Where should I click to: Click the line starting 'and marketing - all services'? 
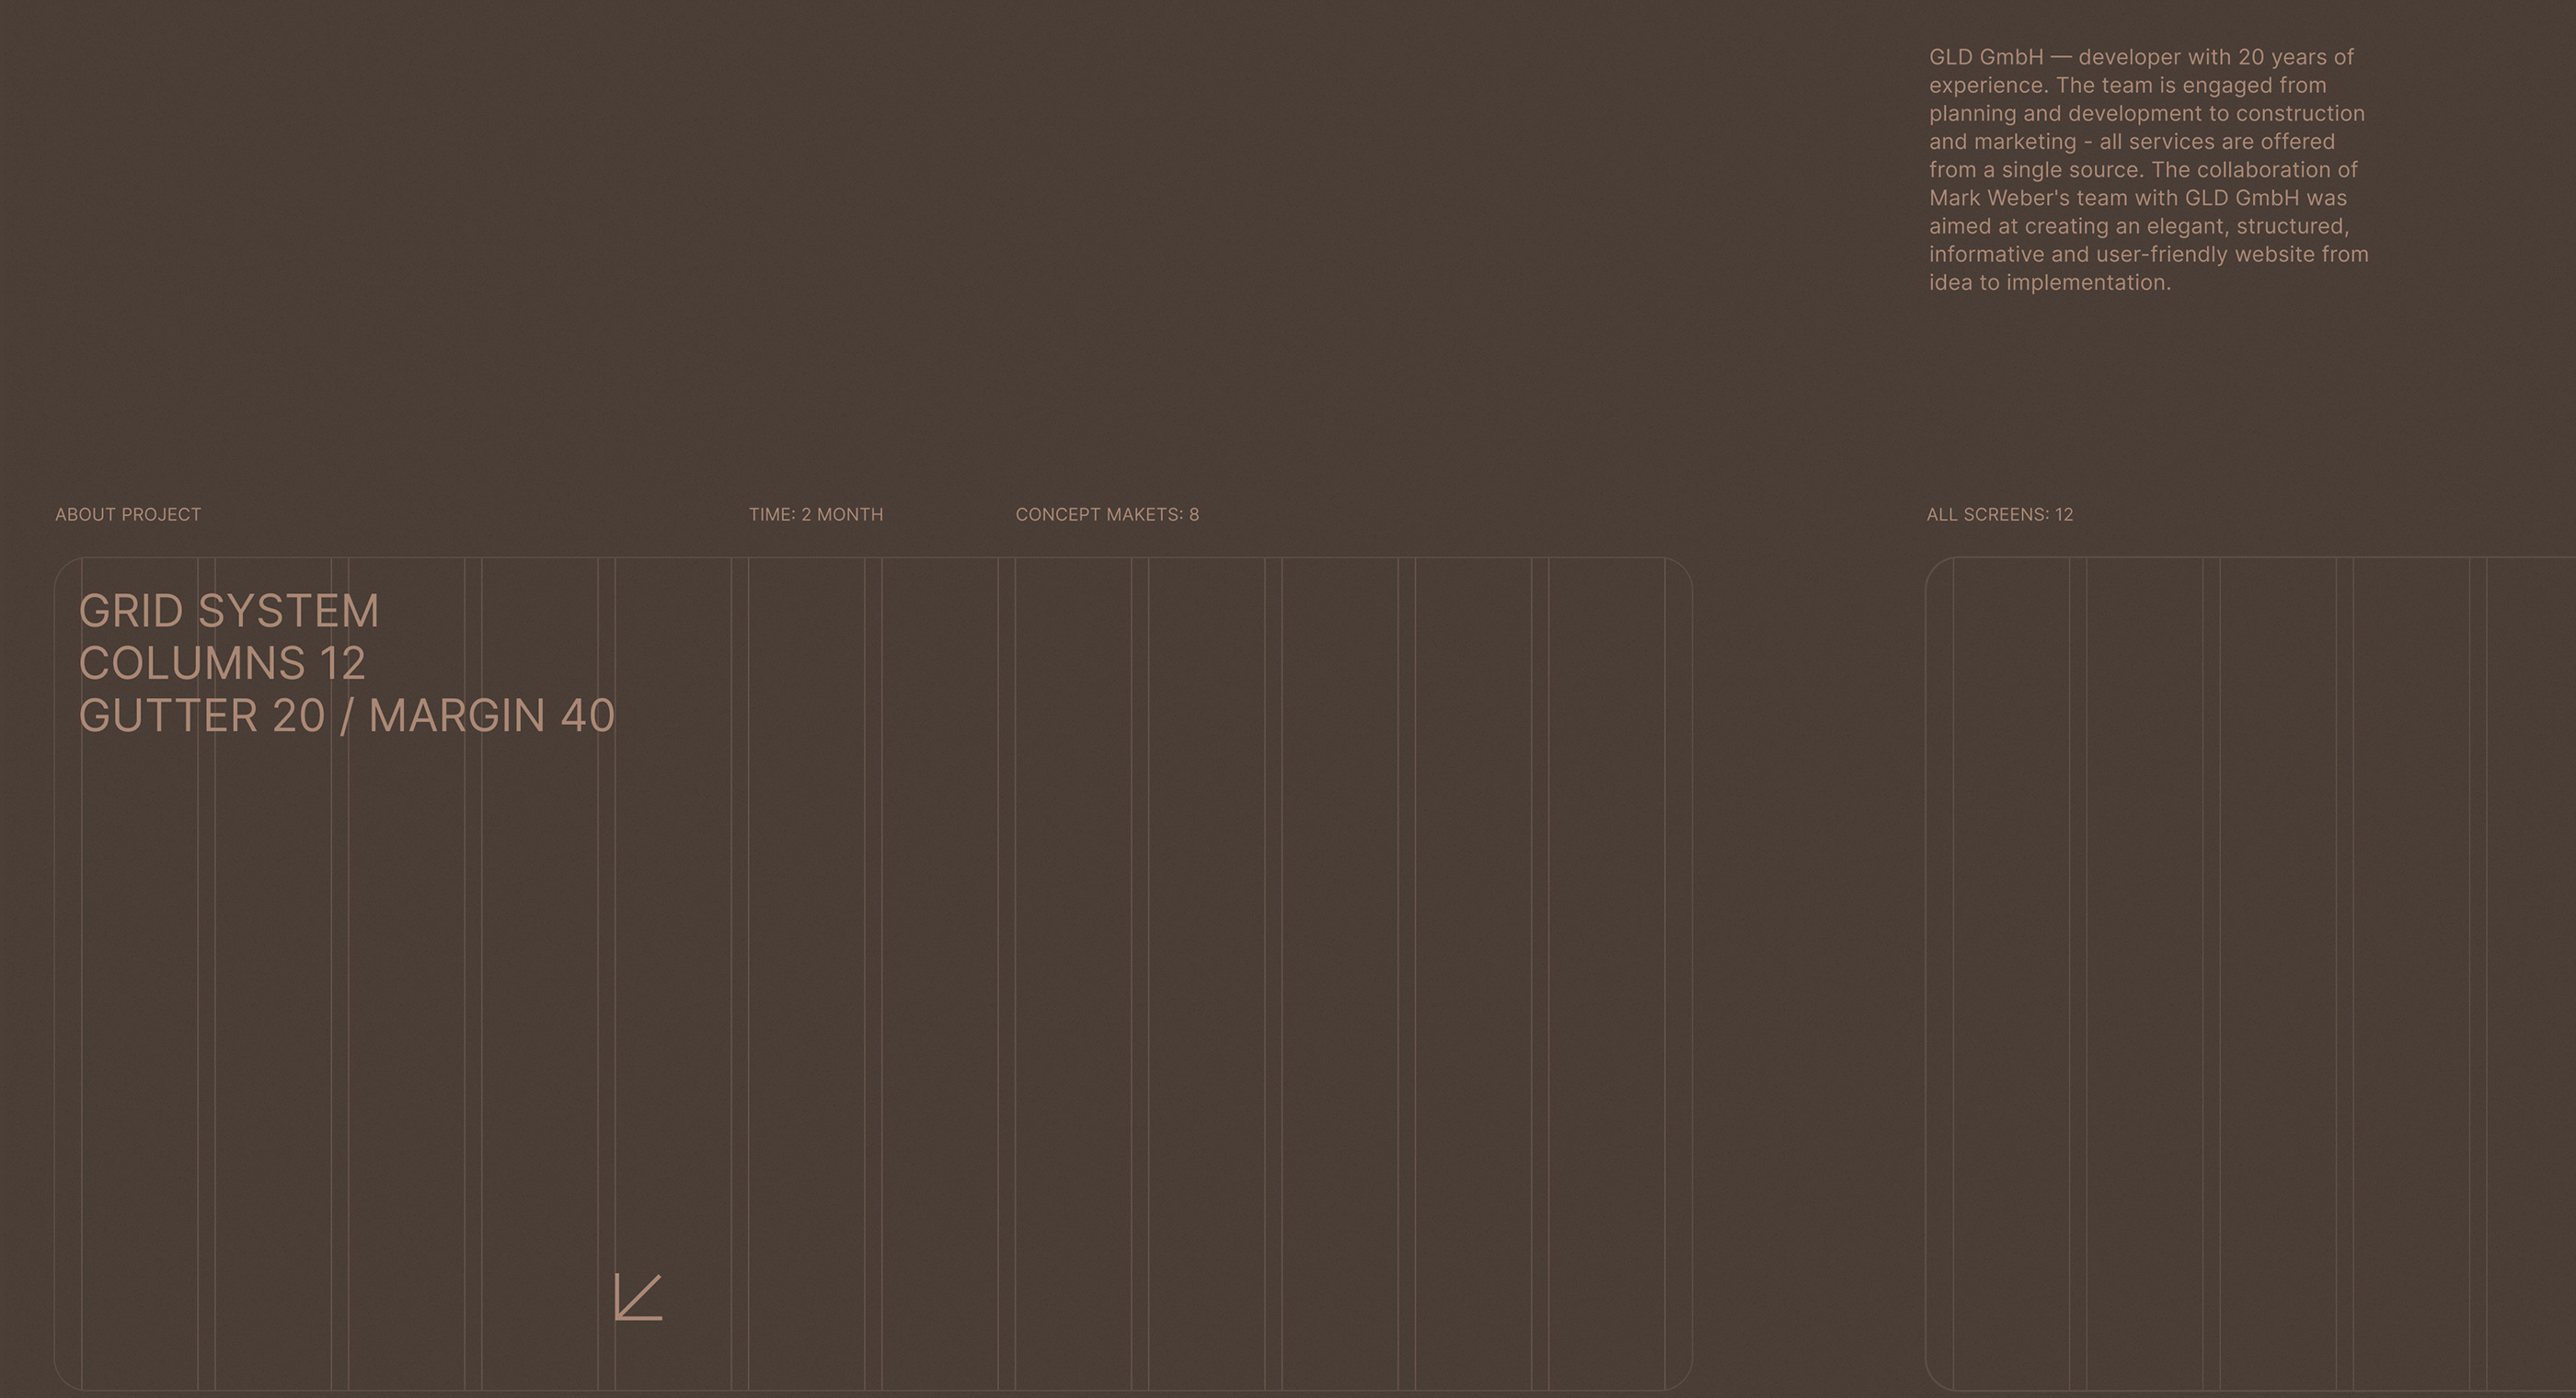(x=2131, y=142)
